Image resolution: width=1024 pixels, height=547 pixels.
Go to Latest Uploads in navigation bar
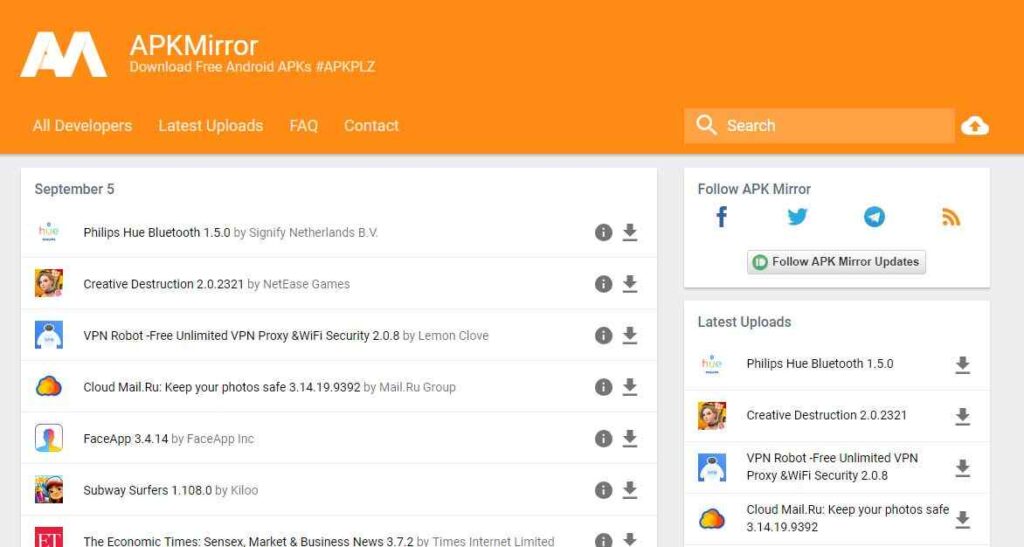coord(210,125)
